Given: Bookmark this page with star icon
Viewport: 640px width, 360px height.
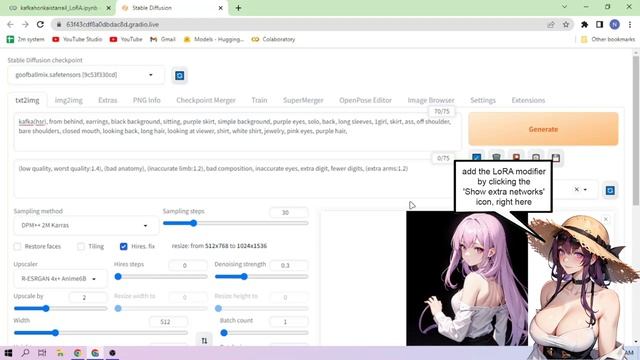Looking at the screenshot, I should (x=566, y=24).
